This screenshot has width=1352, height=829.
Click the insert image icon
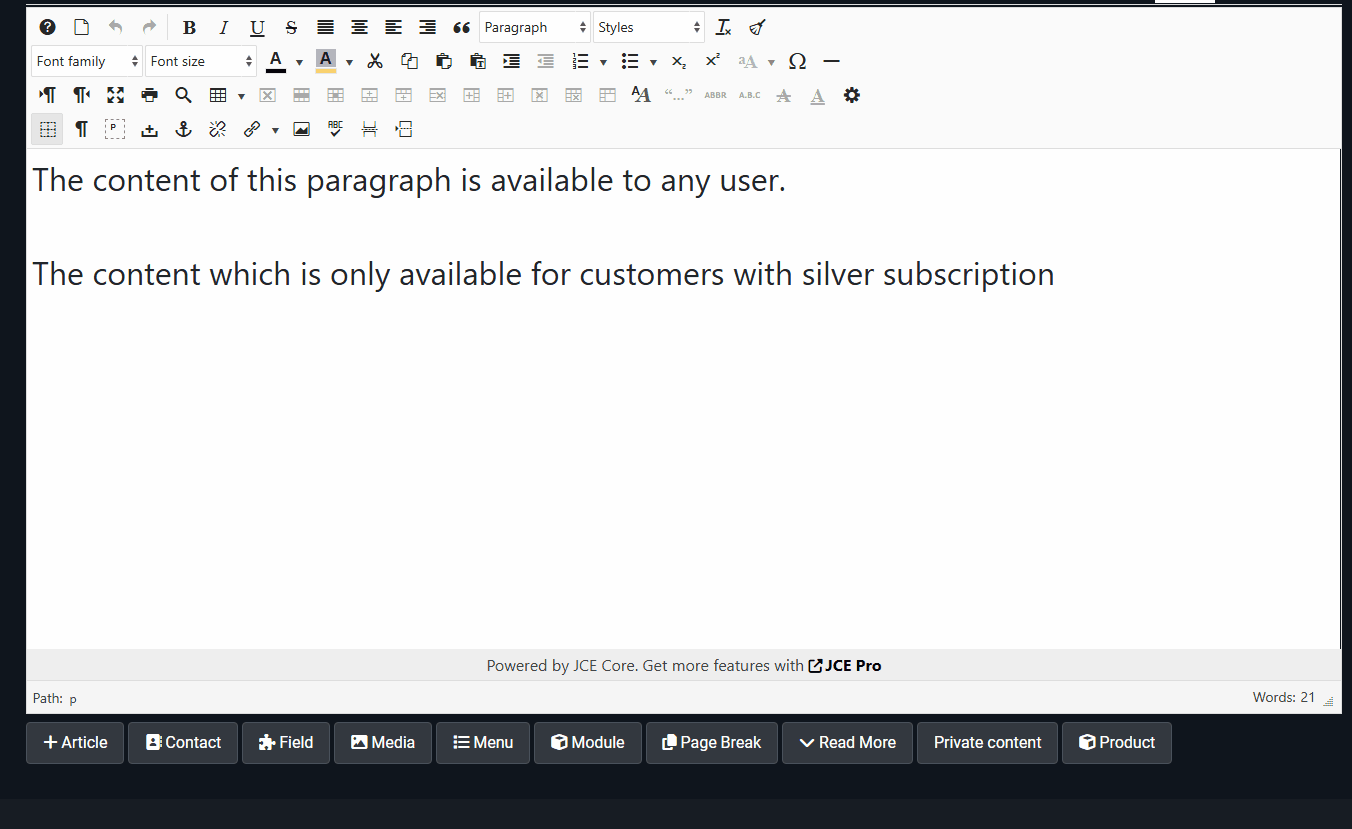pos(301,129)
